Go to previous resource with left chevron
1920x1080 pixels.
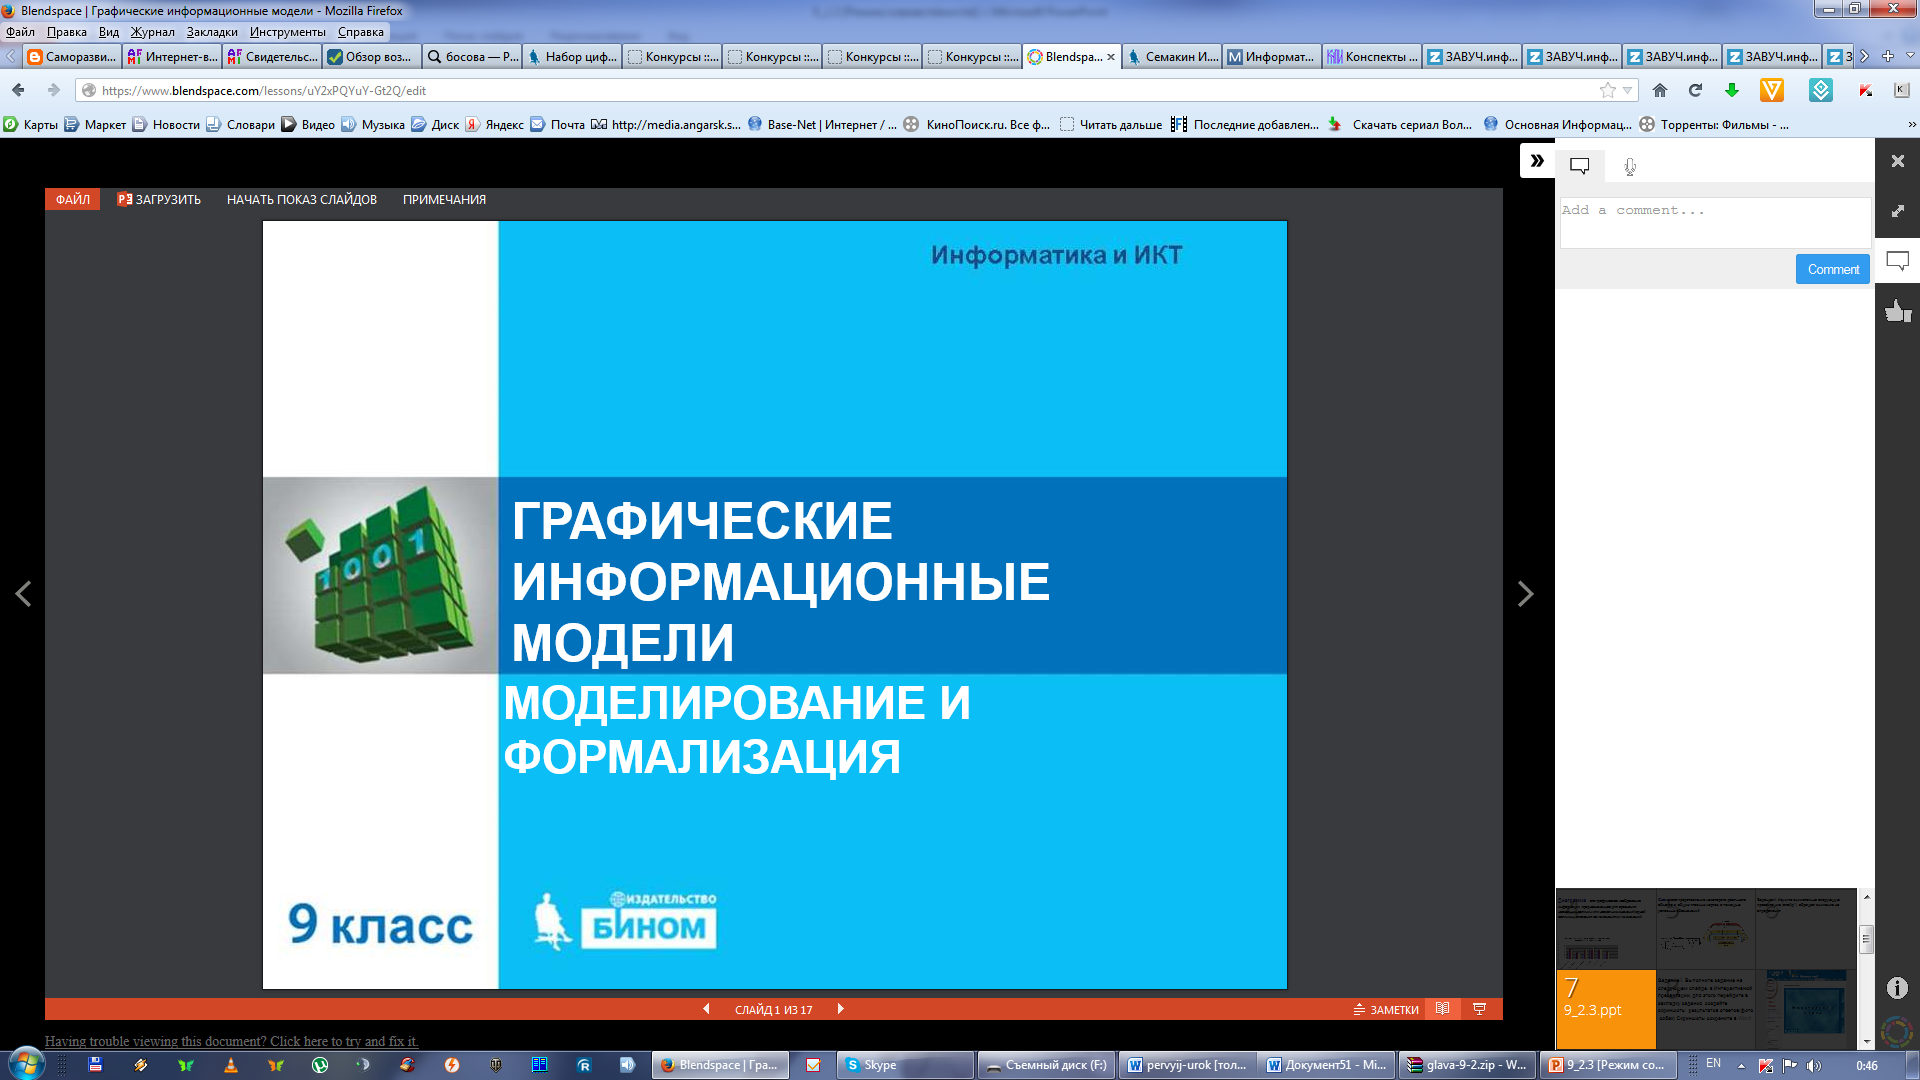tap(23, 594)
